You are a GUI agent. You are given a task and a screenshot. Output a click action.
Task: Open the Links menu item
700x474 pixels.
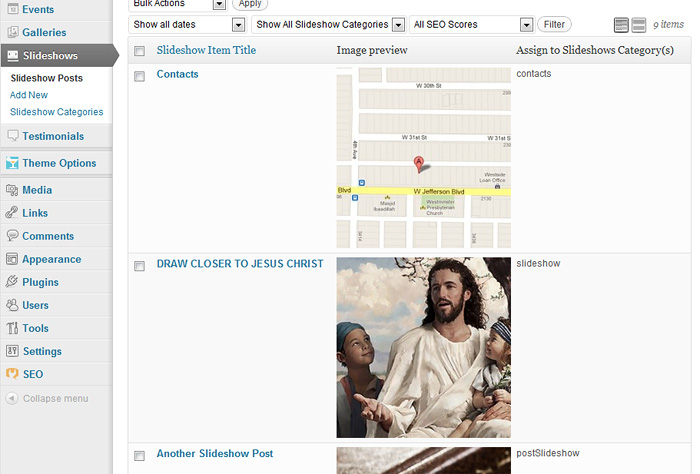(x=35, y=213)
